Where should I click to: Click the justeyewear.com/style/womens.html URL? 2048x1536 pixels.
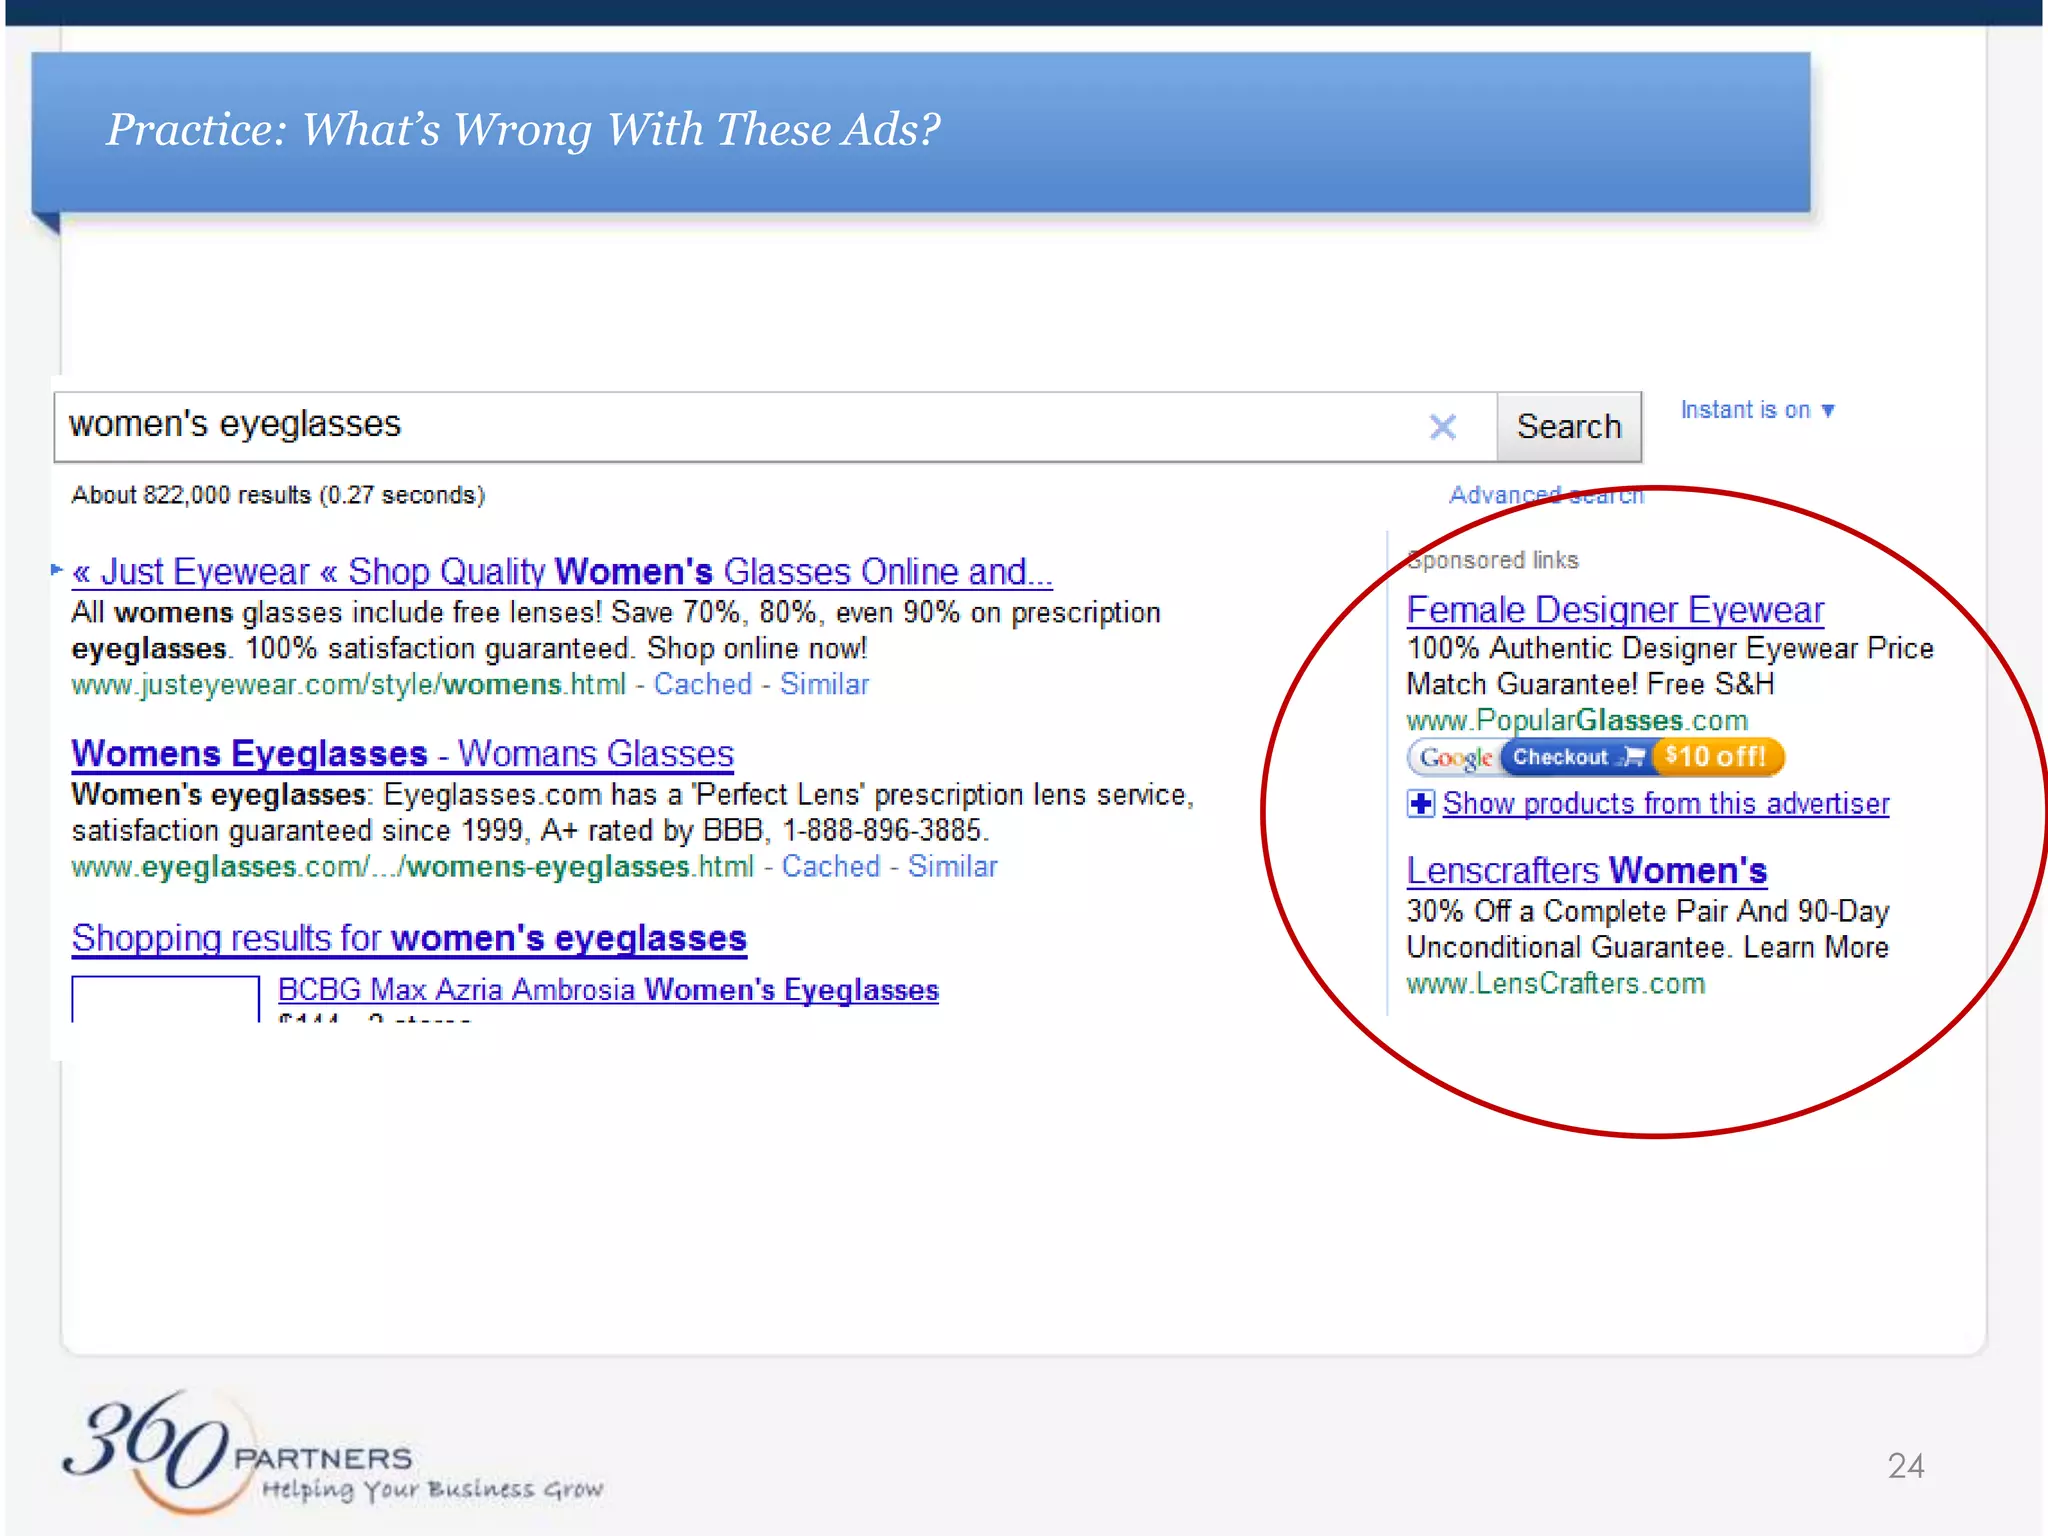(349, 685)
